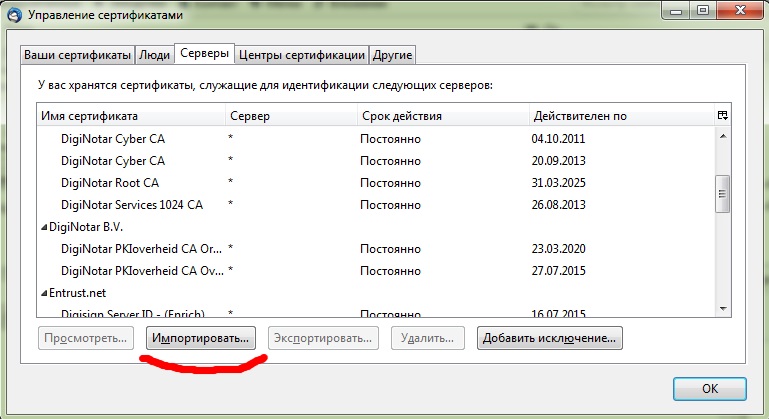The height and width of the screenshot is (419, 769).
Task: Switch to the Ваши сертификаты tab
Action: [77, 55]
